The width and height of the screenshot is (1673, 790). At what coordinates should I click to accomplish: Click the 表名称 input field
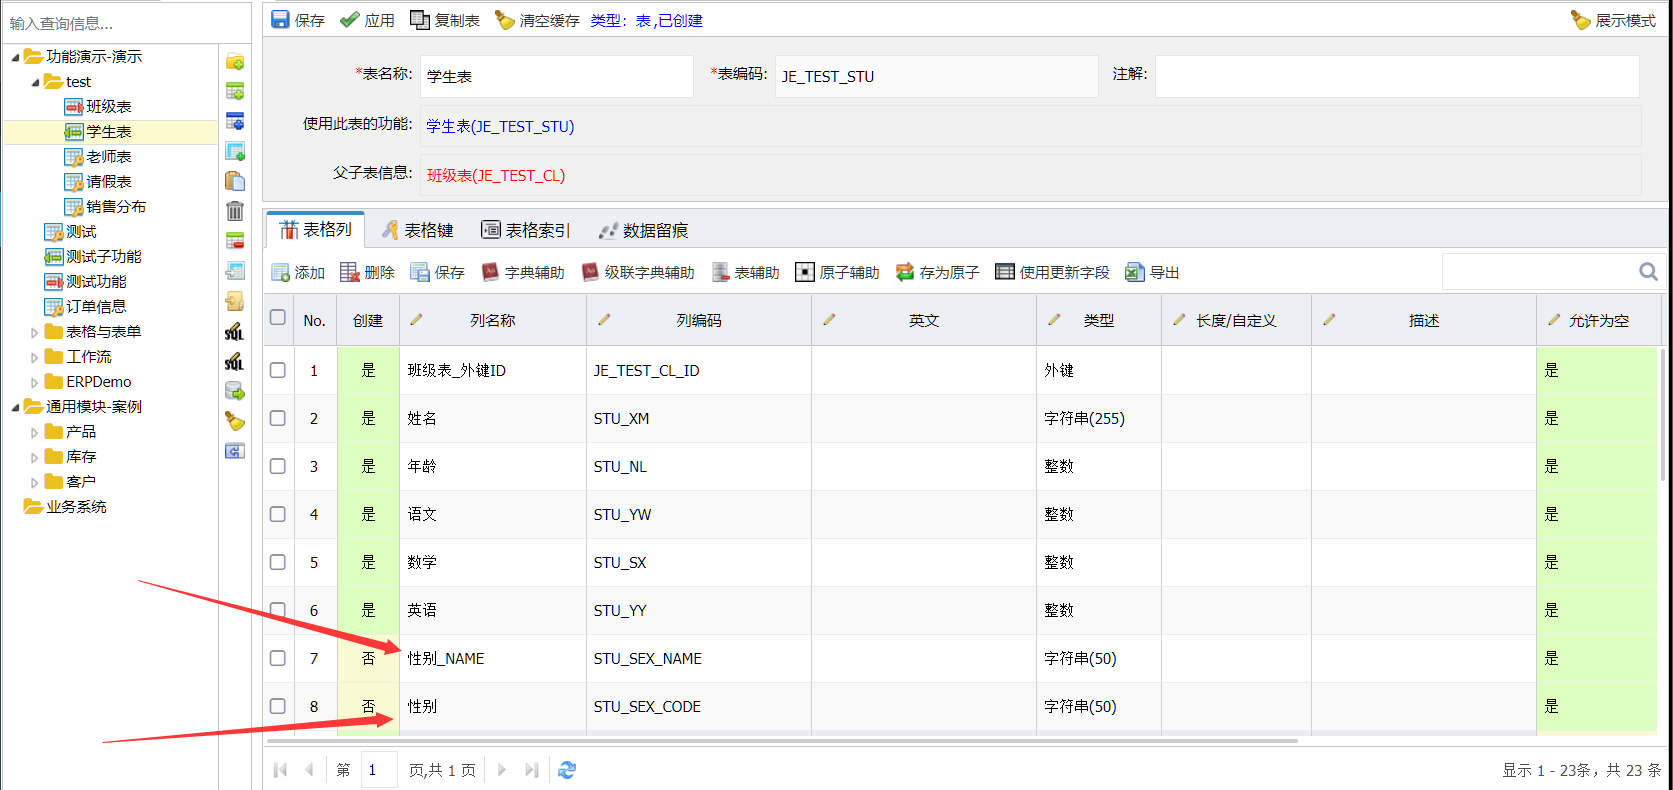click(557, 76)
